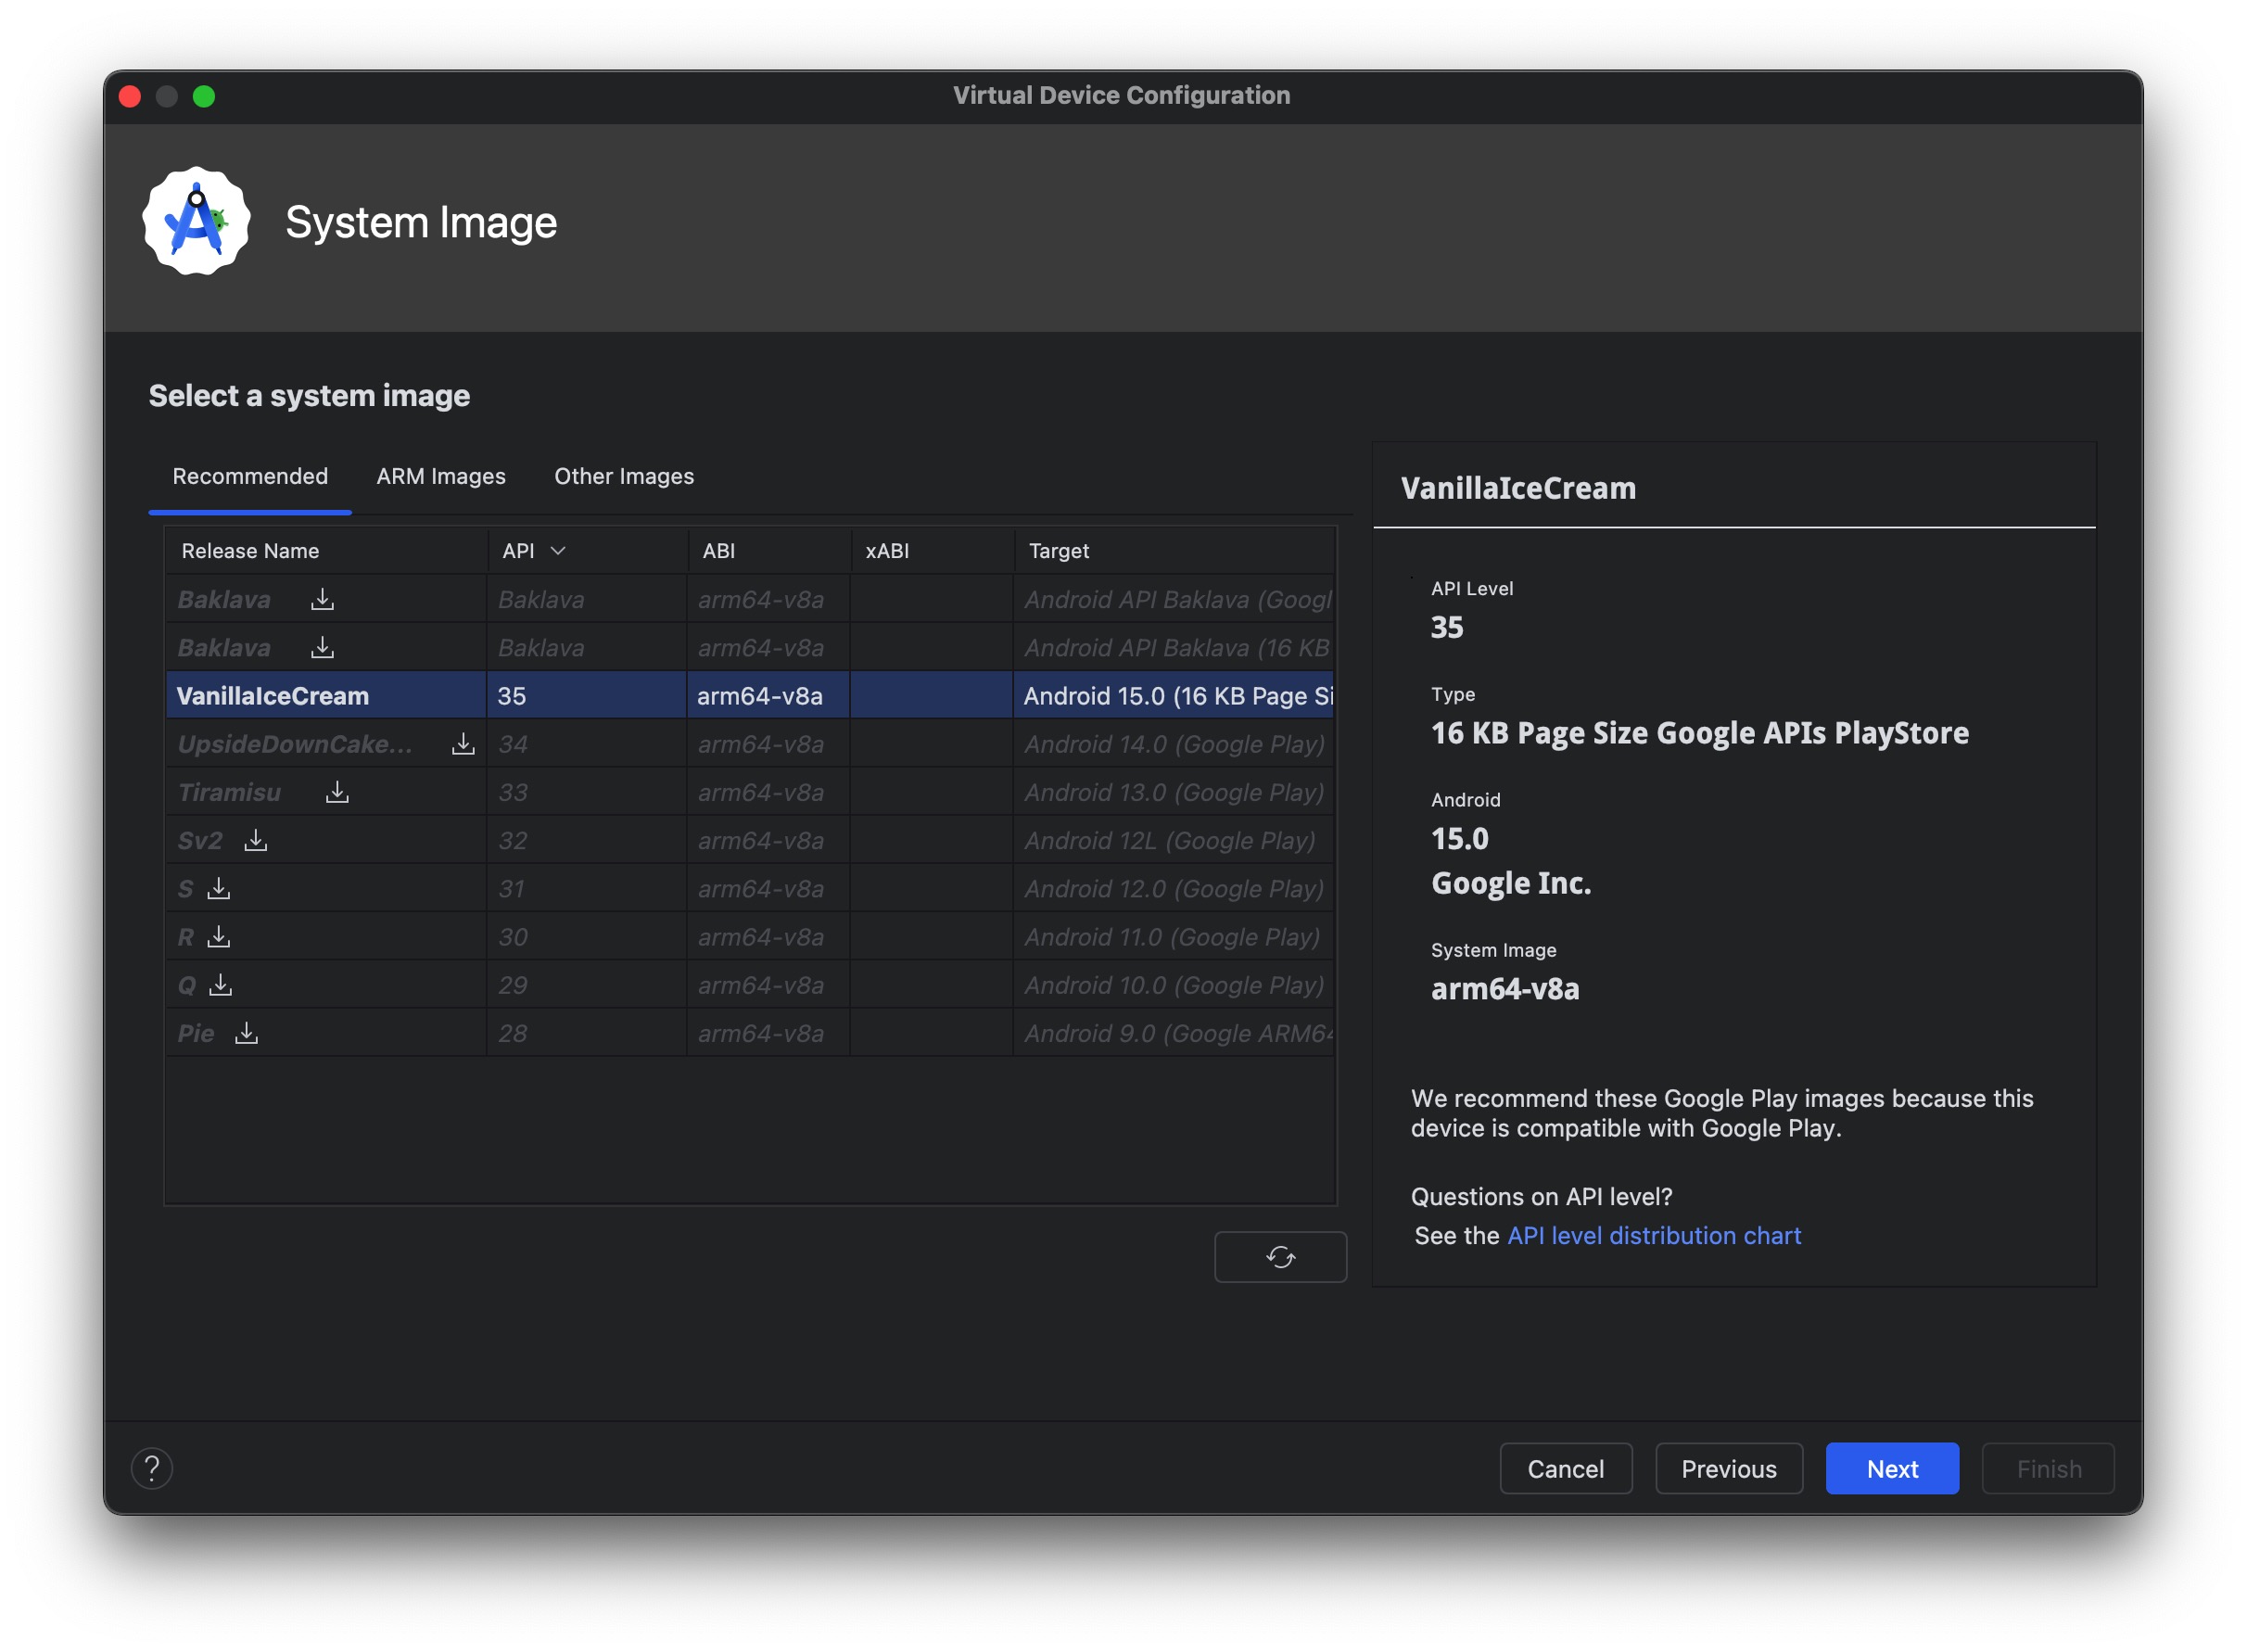2247x1652 pixels.
Task: Download the S API 31 image
Action: (219, 888)
